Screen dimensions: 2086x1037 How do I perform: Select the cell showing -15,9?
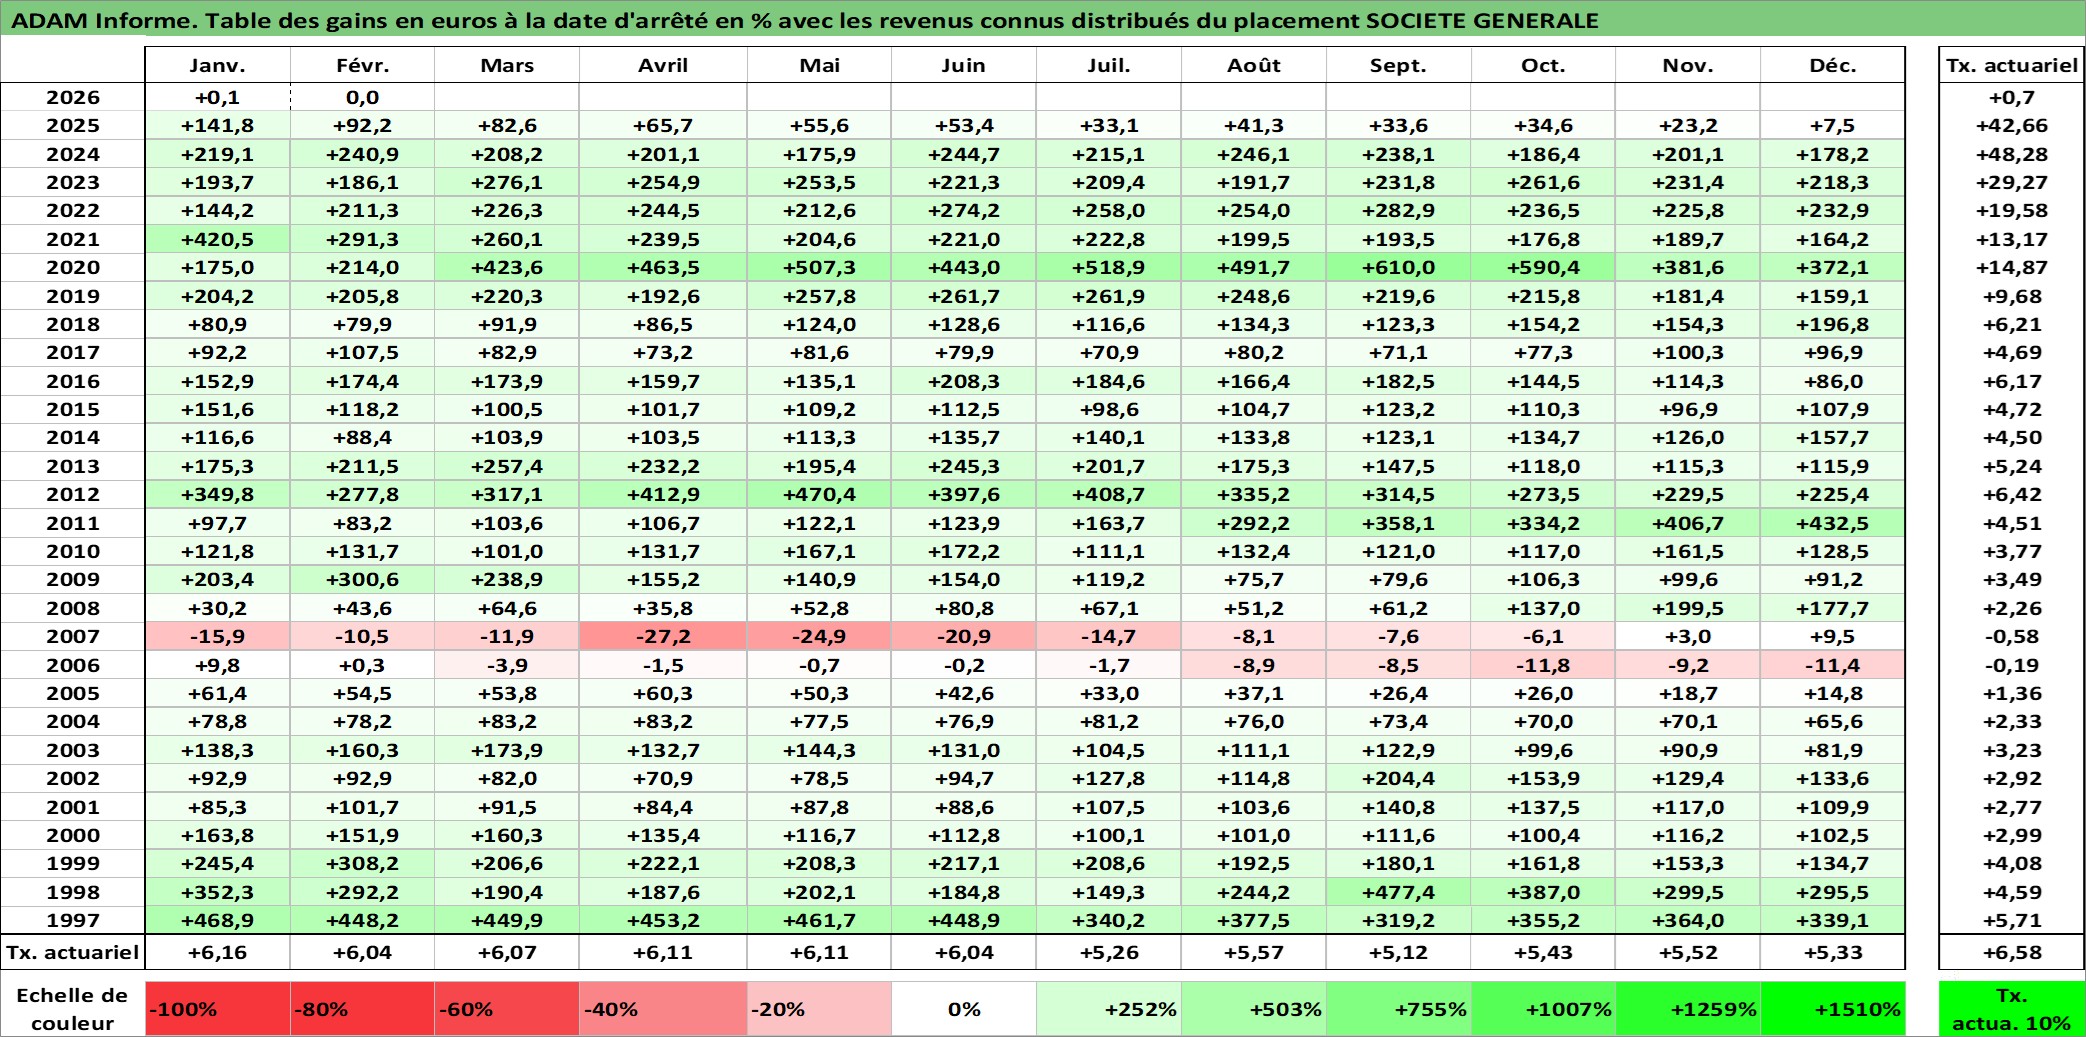click(218, 636)
